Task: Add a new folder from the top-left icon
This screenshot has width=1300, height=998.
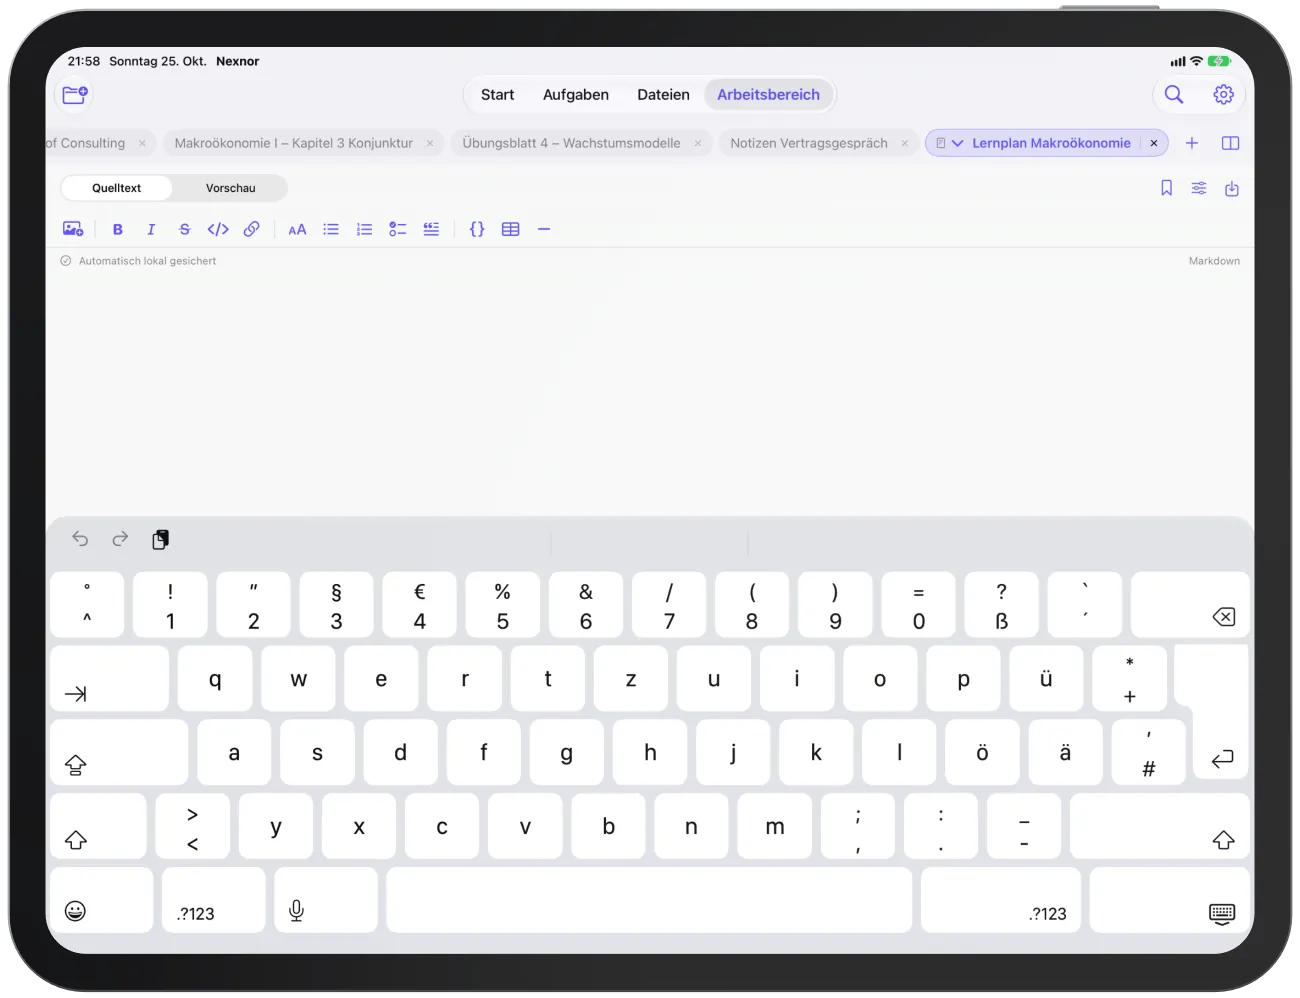Action: (x=75, y=94)
